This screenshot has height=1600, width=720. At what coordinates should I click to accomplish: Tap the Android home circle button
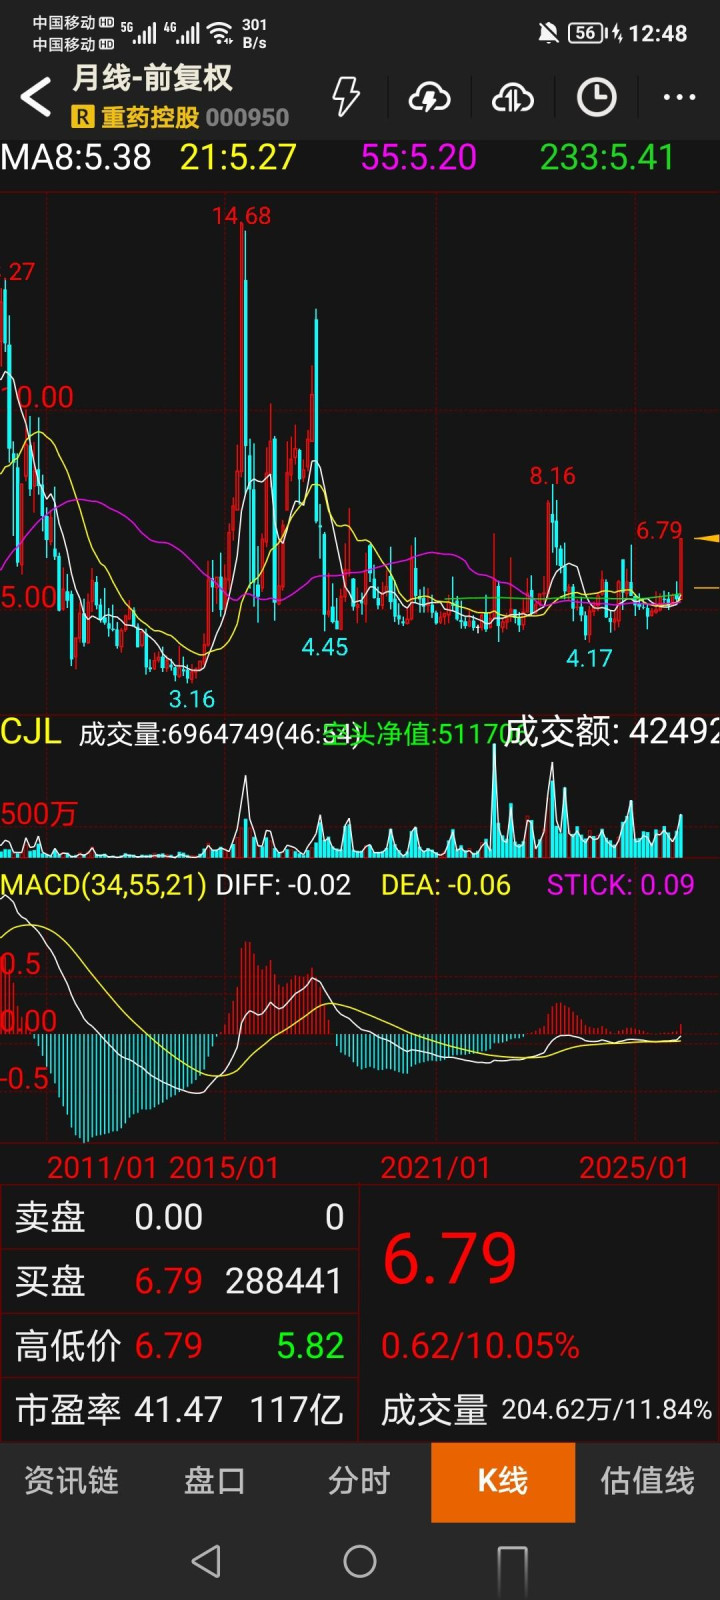click(360, 1561)
